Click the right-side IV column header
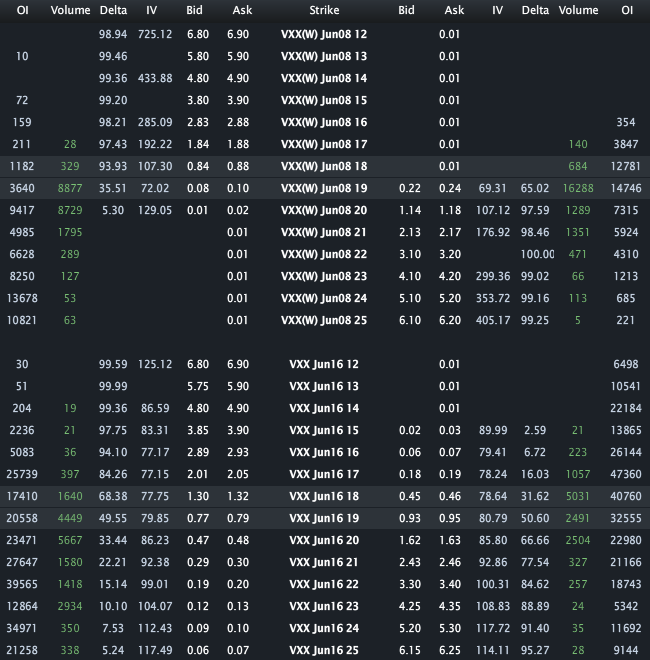This screenshot has height=660, width=650. 498,10
